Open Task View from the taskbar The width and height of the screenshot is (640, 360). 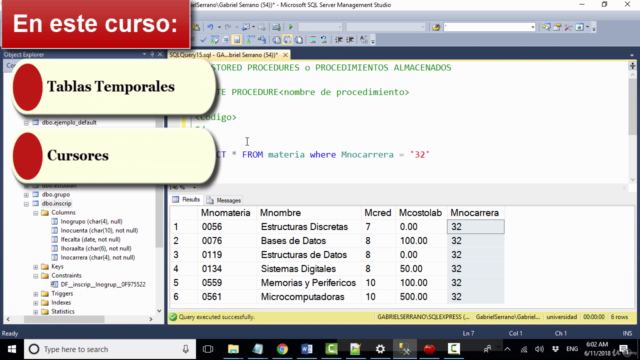(208, 349)
